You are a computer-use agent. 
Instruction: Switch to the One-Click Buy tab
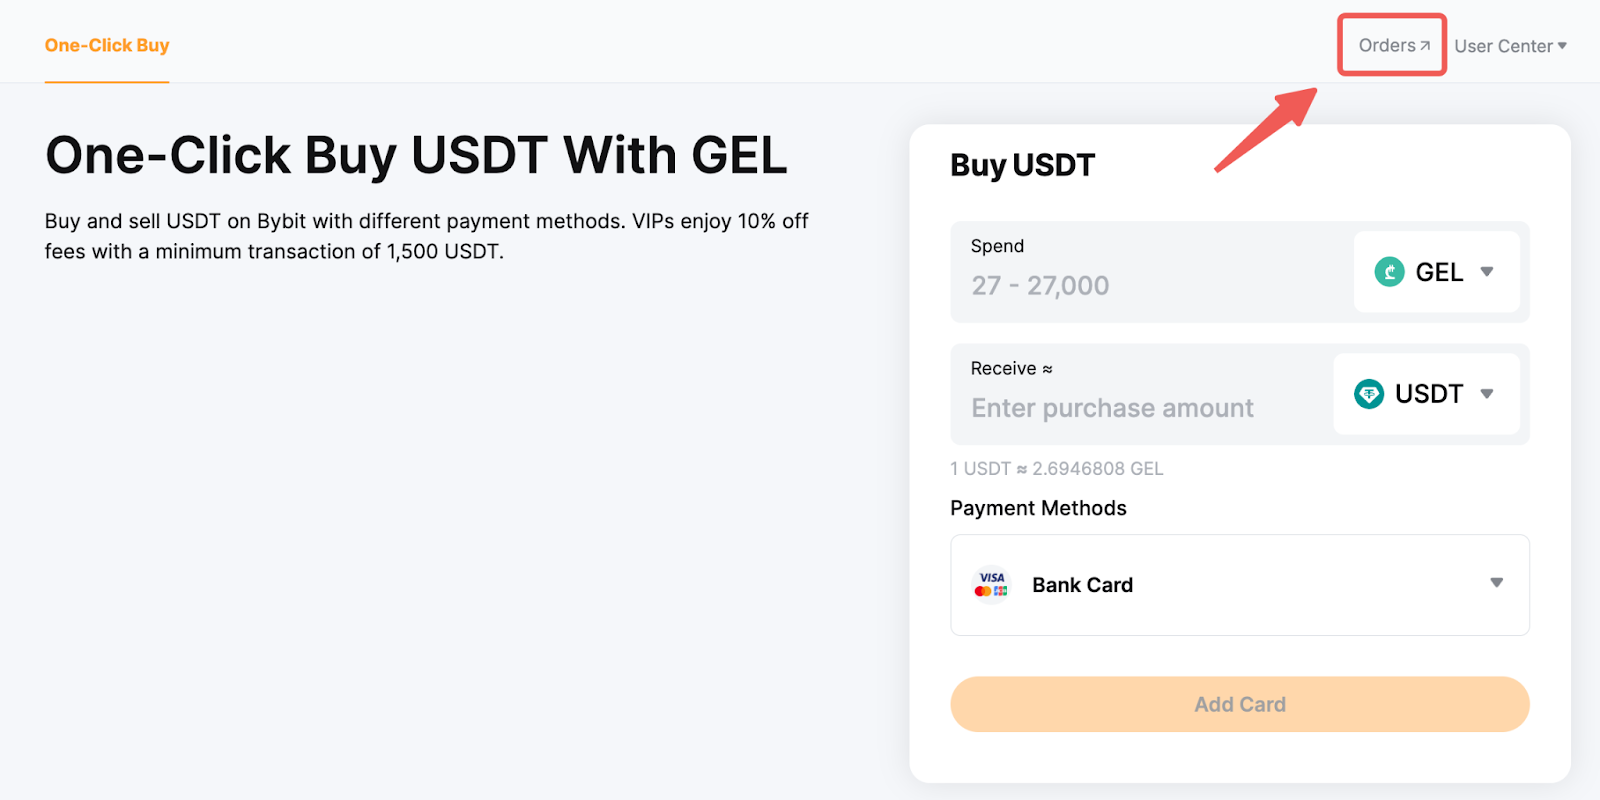click(x=107, y=46)
